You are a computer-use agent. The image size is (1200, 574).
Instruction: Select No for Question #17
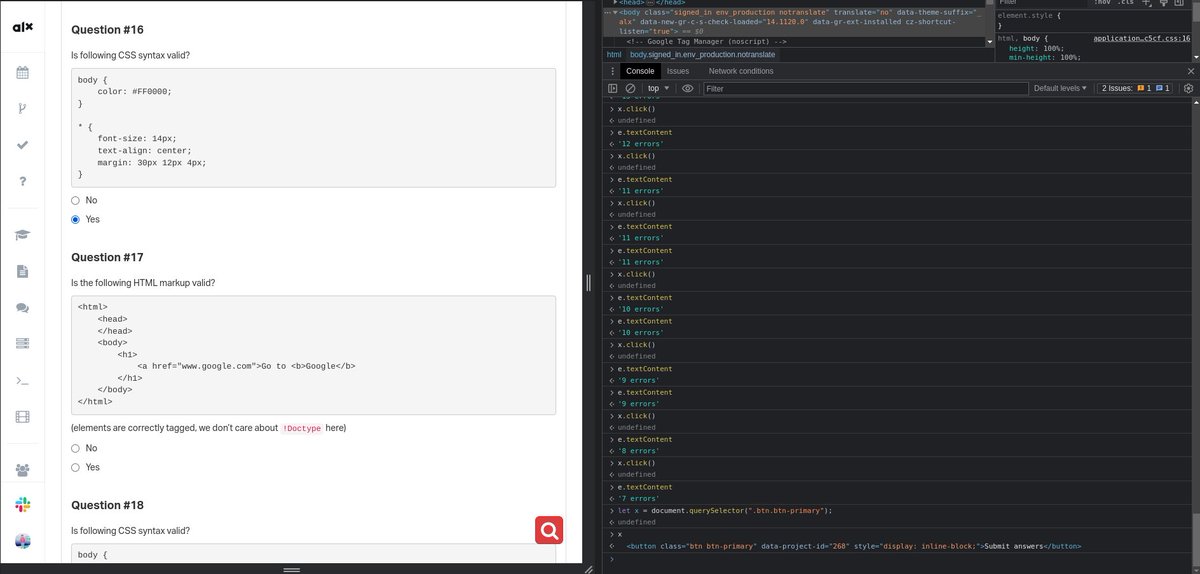click(75, 448)
